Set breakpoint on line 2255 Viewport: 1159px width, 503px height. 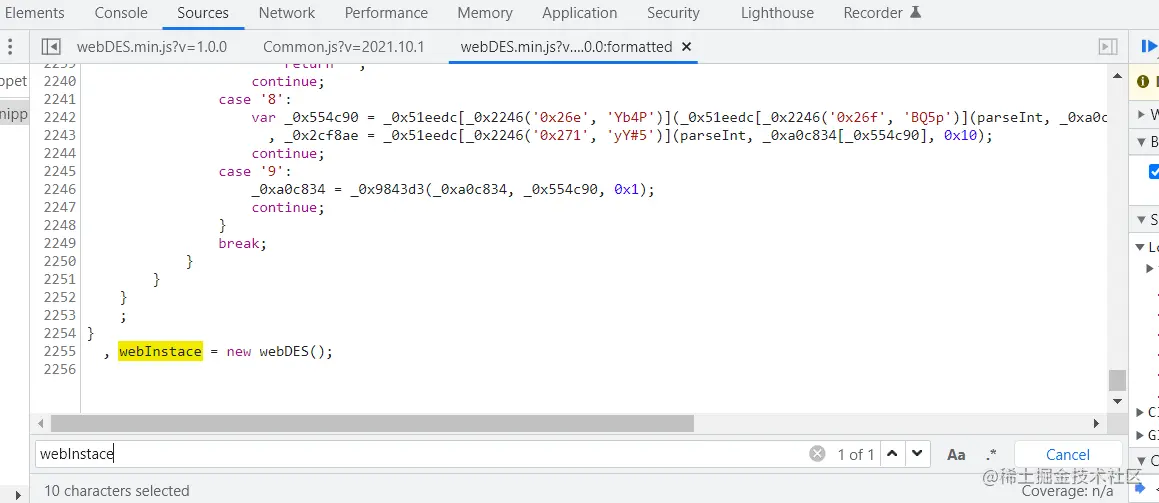click(59, 352)
